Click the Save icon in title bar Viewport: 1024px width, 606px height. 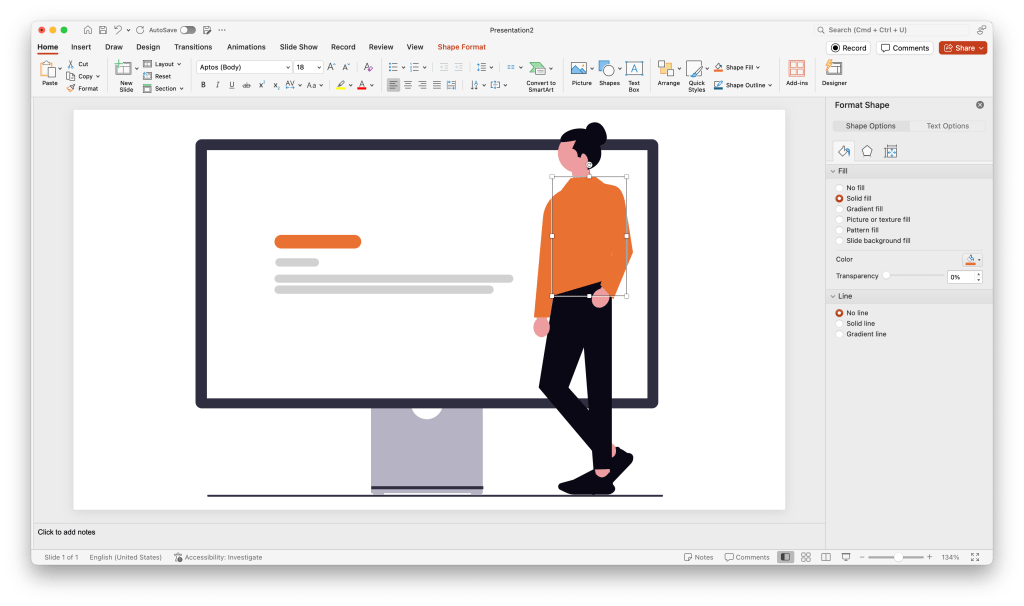tap(102, 30)
